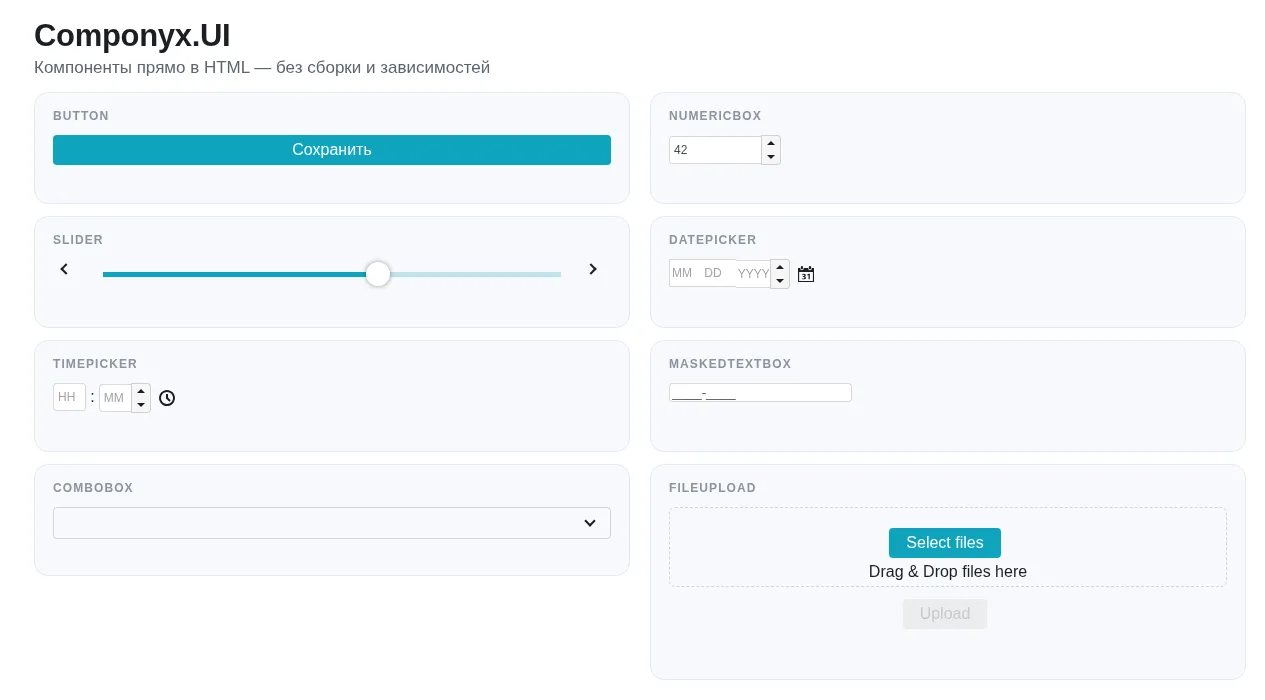Open the DatePicker calendar icon
This screenshot has width=1265, height=700.
(806, 274)
